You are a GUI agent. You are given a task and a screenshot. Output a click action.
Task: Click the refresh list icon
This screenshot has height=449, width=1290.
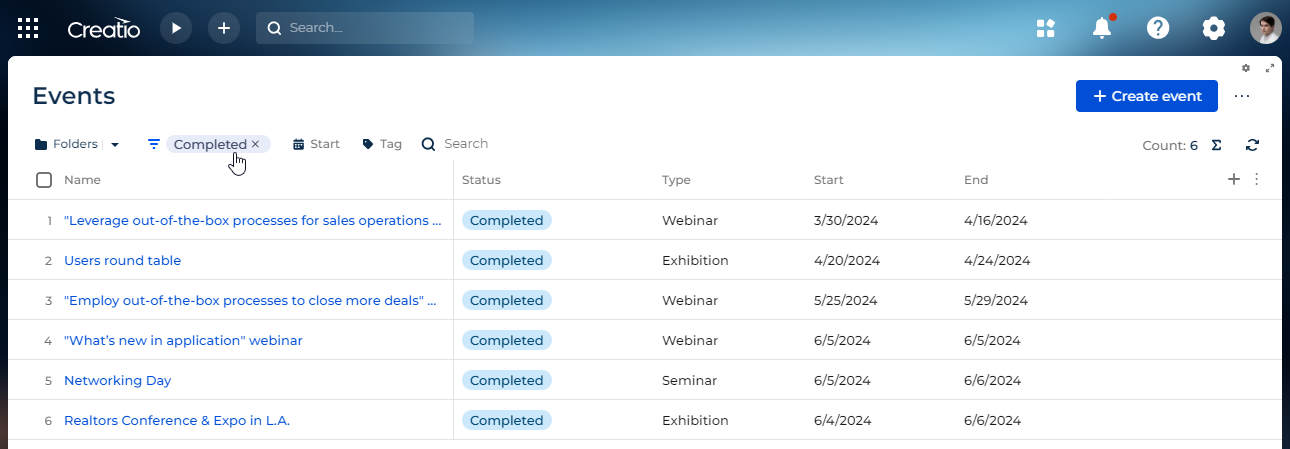[x=1252, y=145]
